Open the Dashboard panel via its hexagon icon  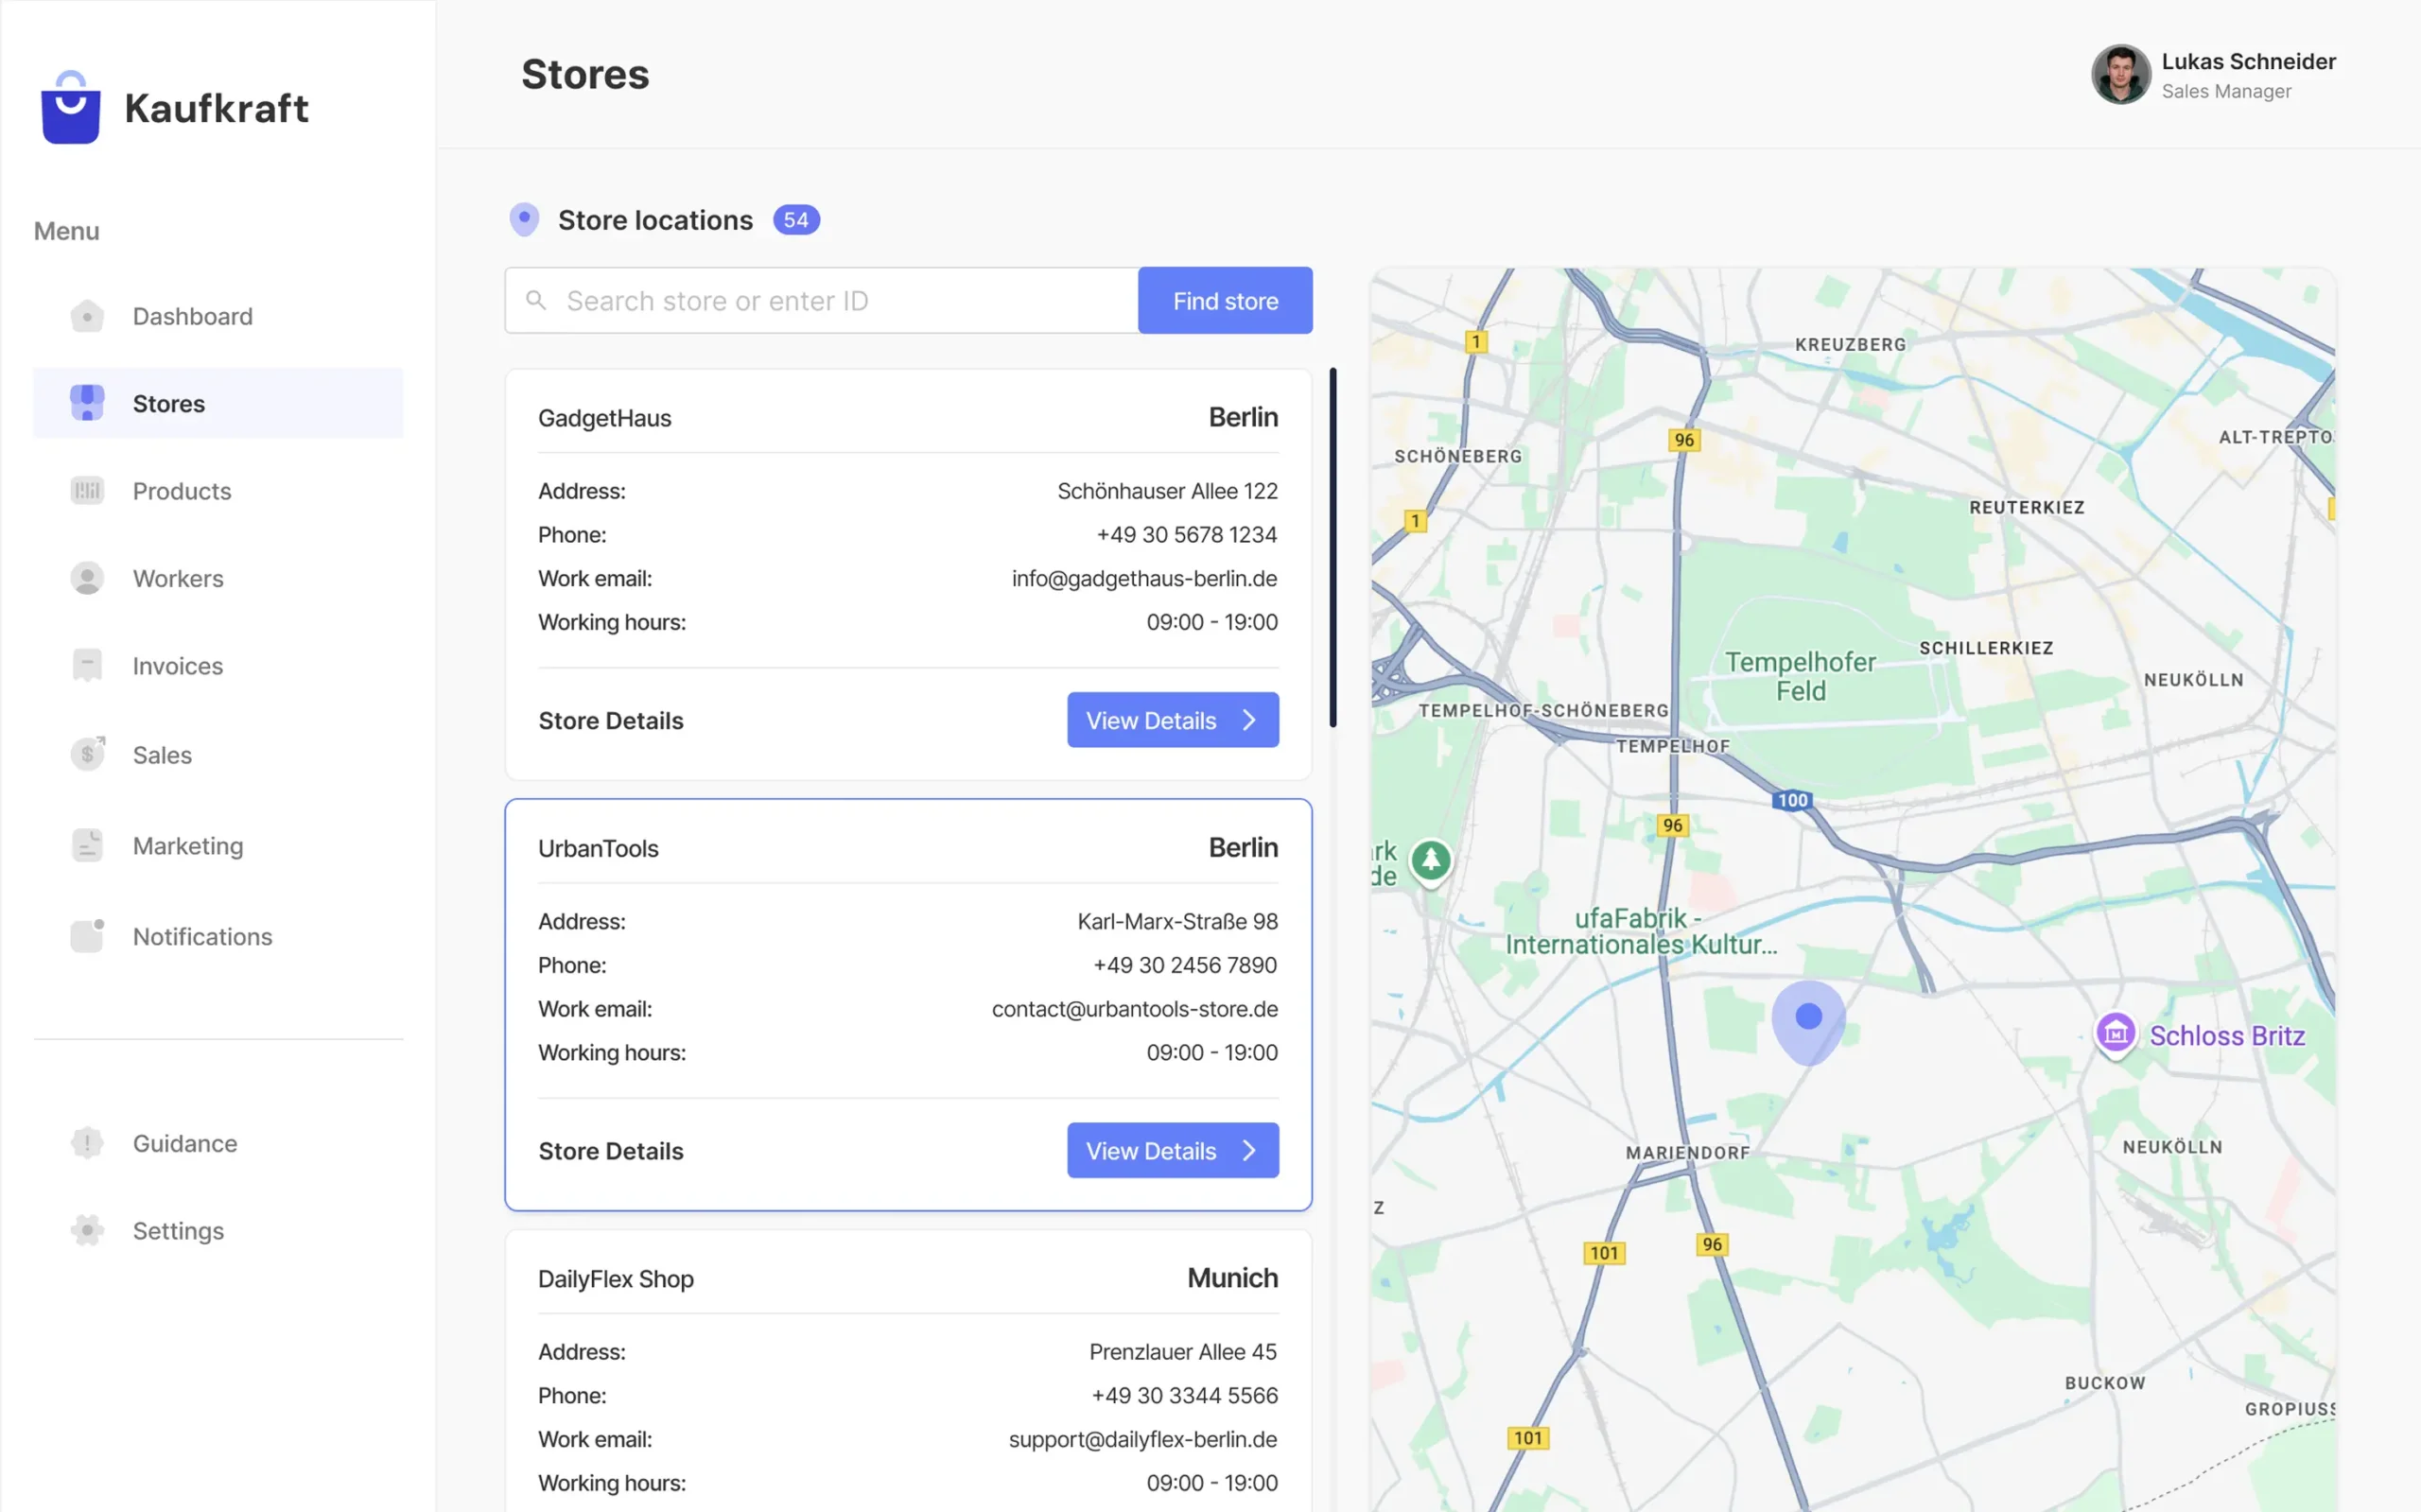(88, 316)
